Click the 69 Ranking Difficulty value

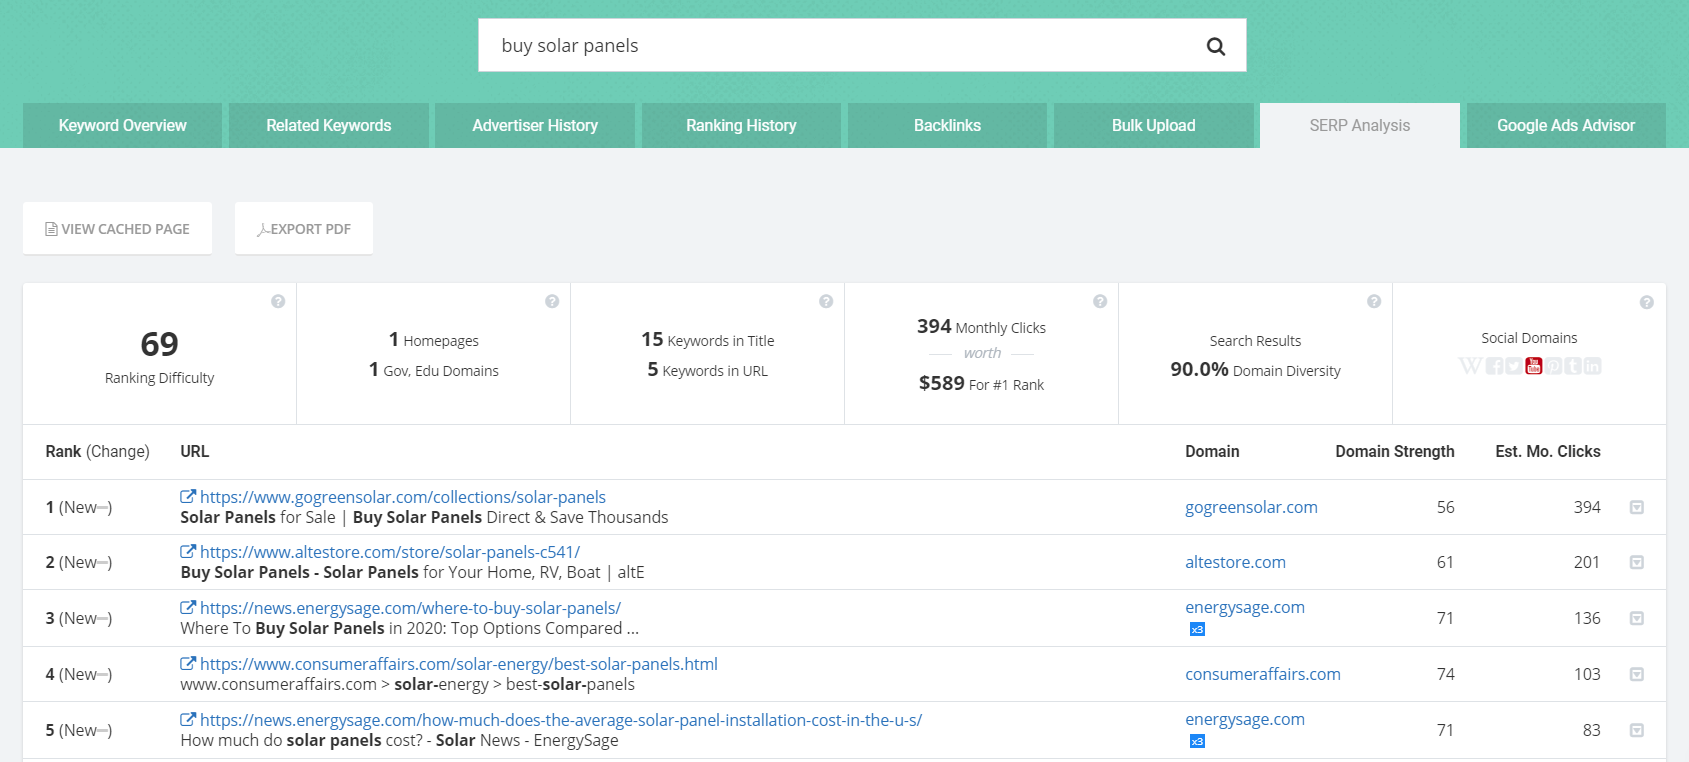160,344
